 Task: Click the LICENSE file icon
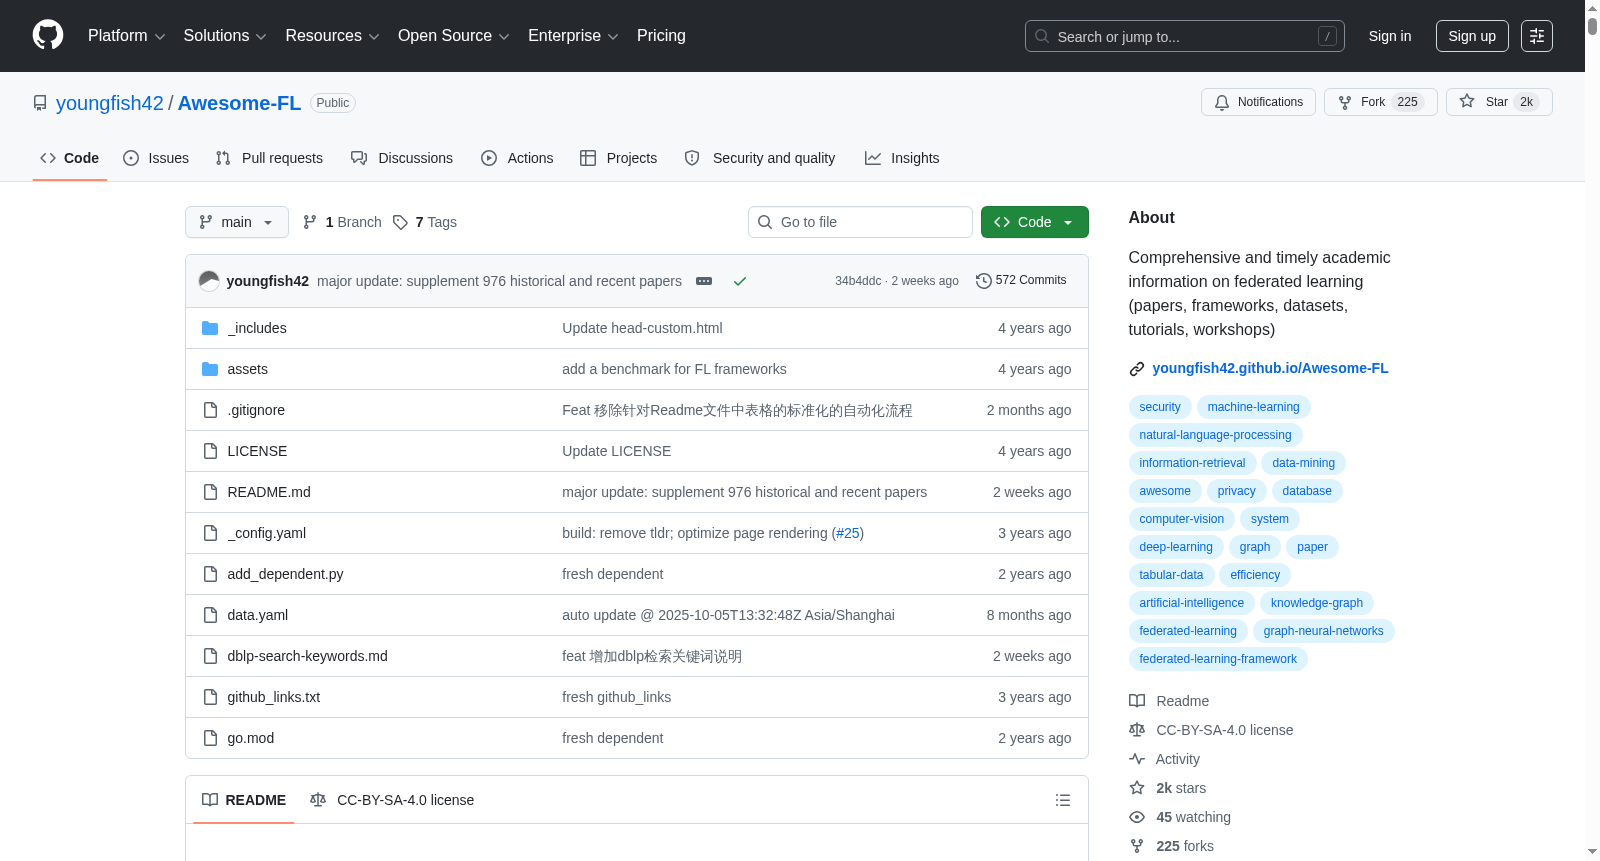[210, 451]
